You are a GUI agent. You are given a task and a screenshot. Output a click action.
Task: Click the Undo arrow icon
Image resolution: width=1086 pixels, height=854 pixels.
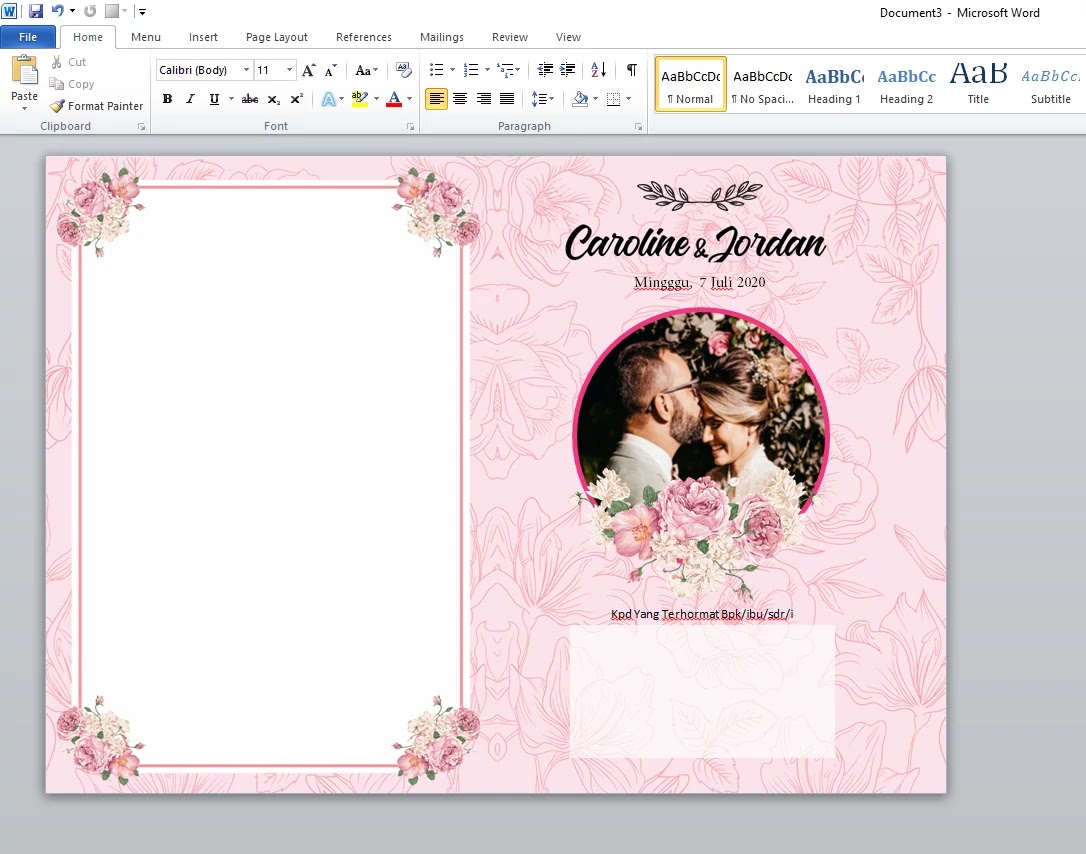57,11
